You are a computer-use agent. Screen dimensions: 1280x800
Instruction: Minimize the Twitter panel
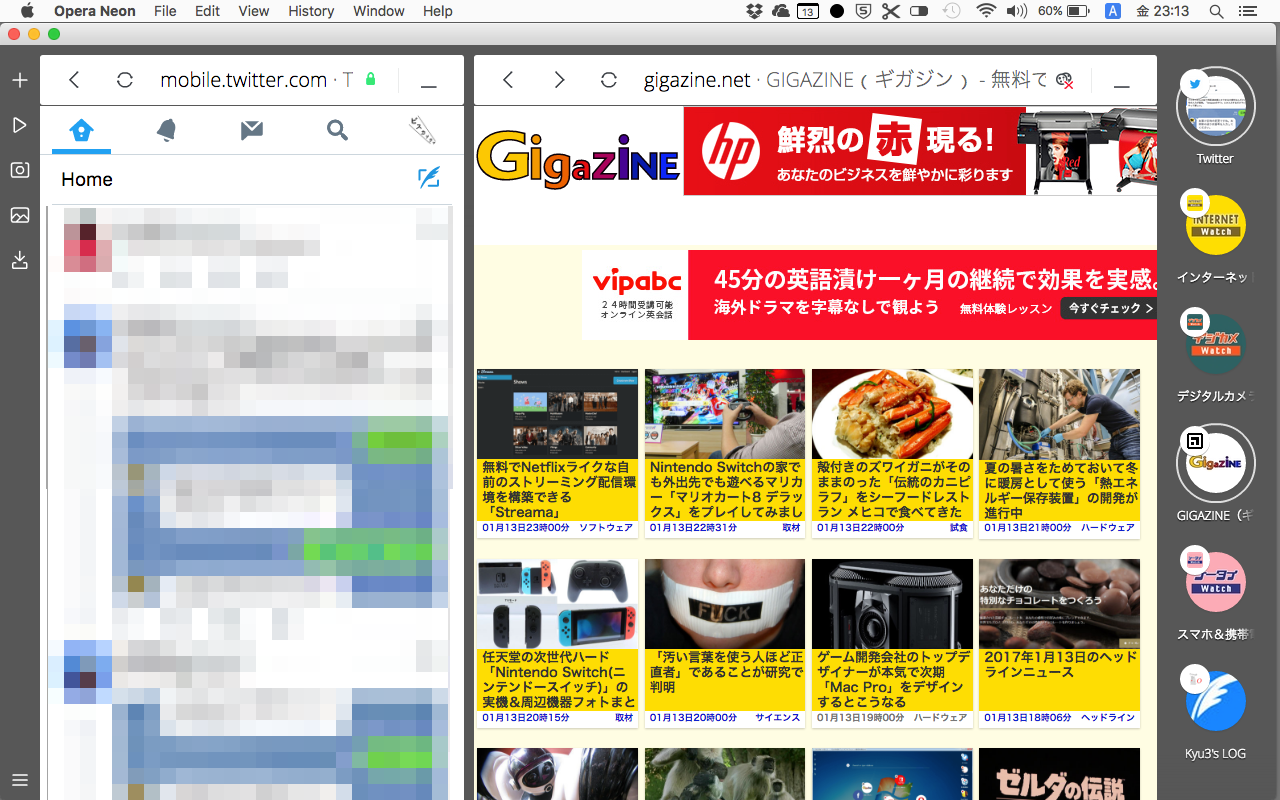tap(428, 86)
